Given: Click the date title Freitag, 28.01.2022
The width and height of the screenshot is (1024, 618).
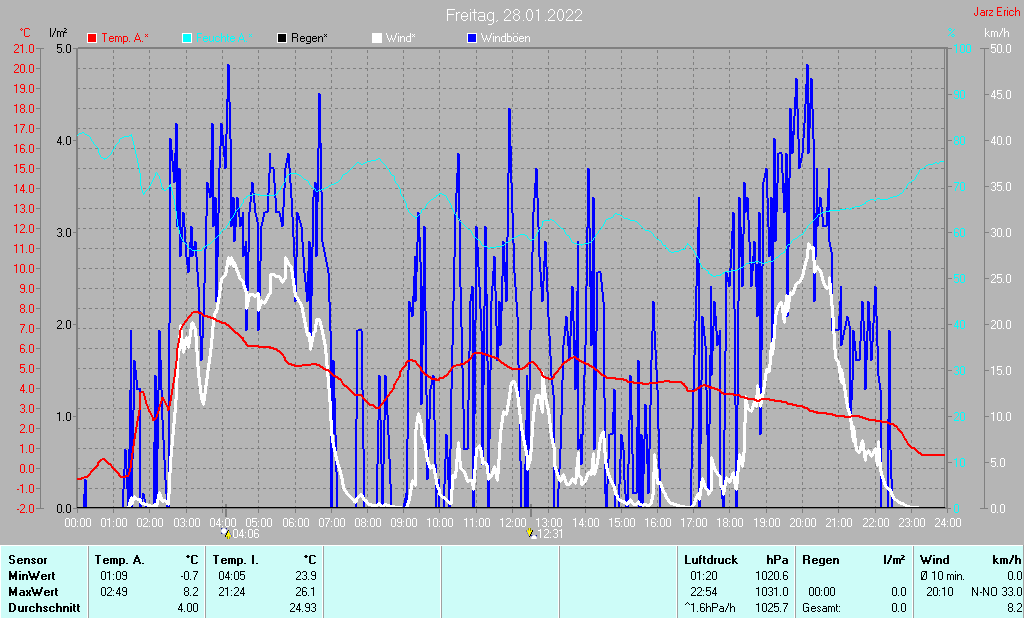Looking at the screenshot, I should click(x=514, y=16).
